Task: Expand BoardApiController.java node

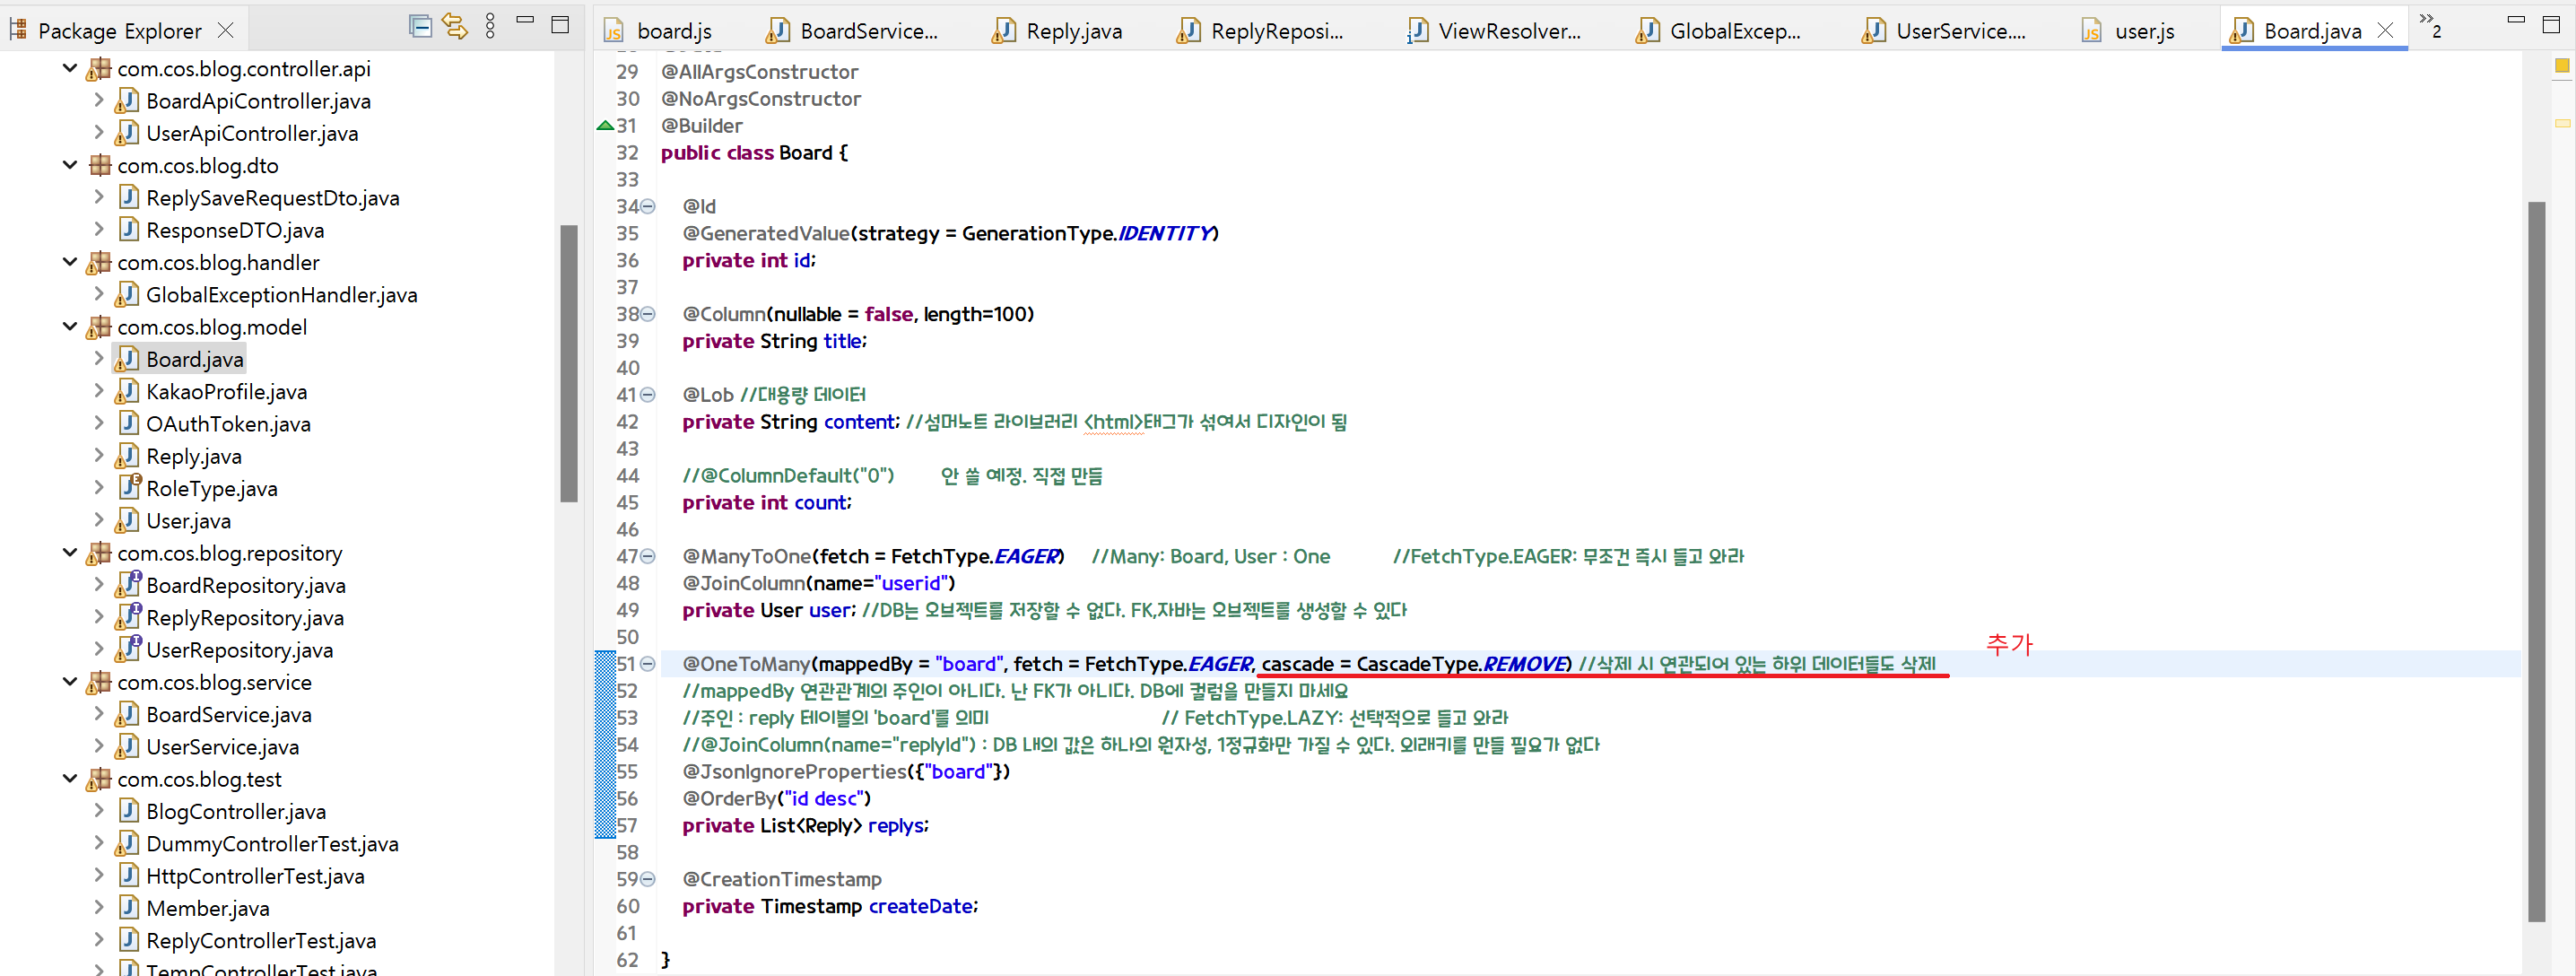Action: point(98,100)
